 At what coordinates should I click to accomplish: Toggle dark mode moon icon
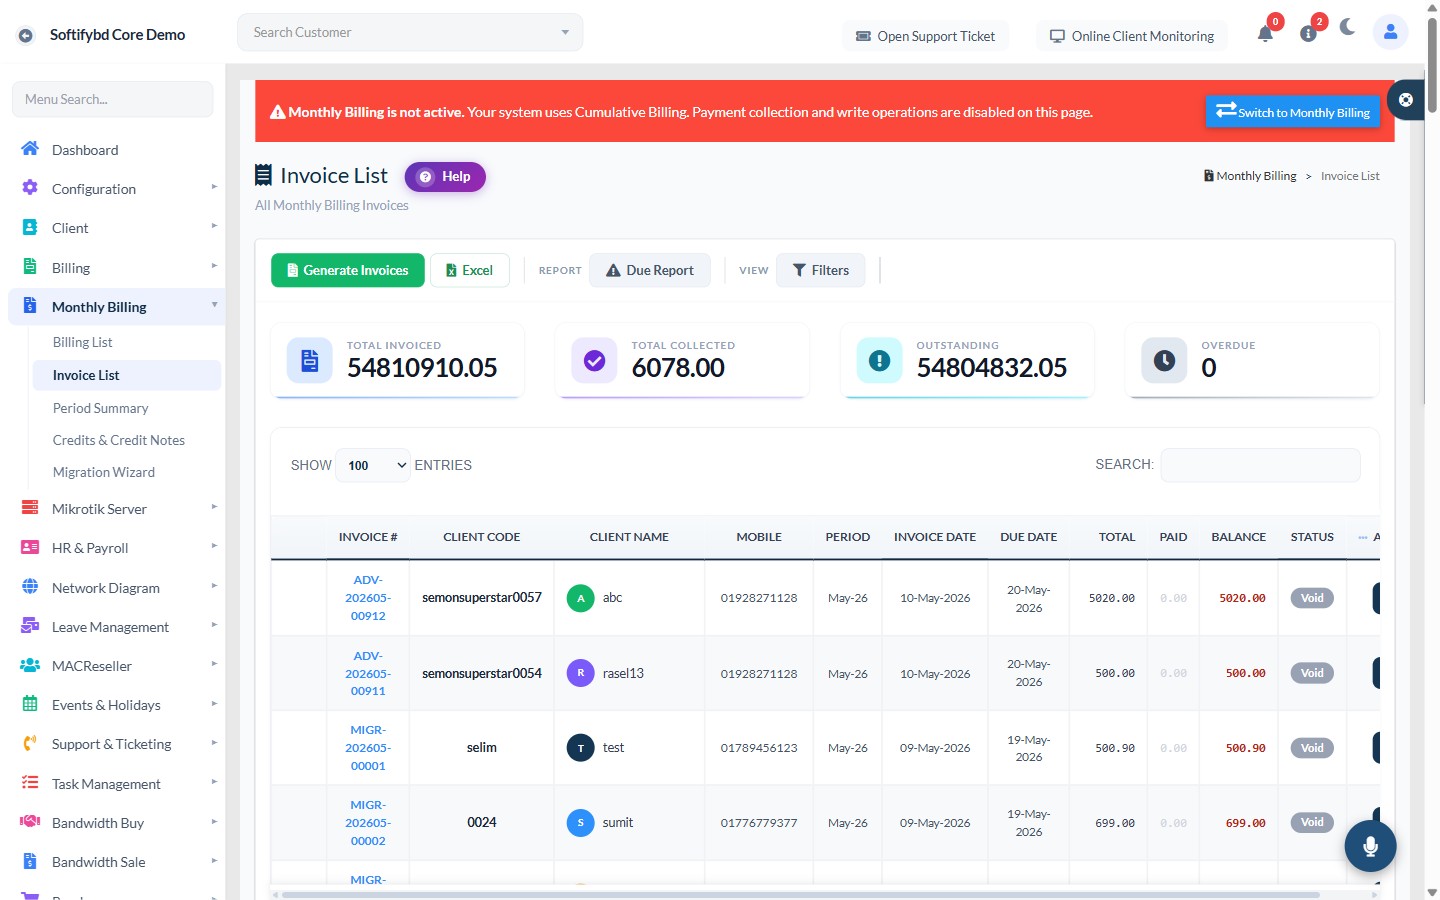[x=1348, y=27]
